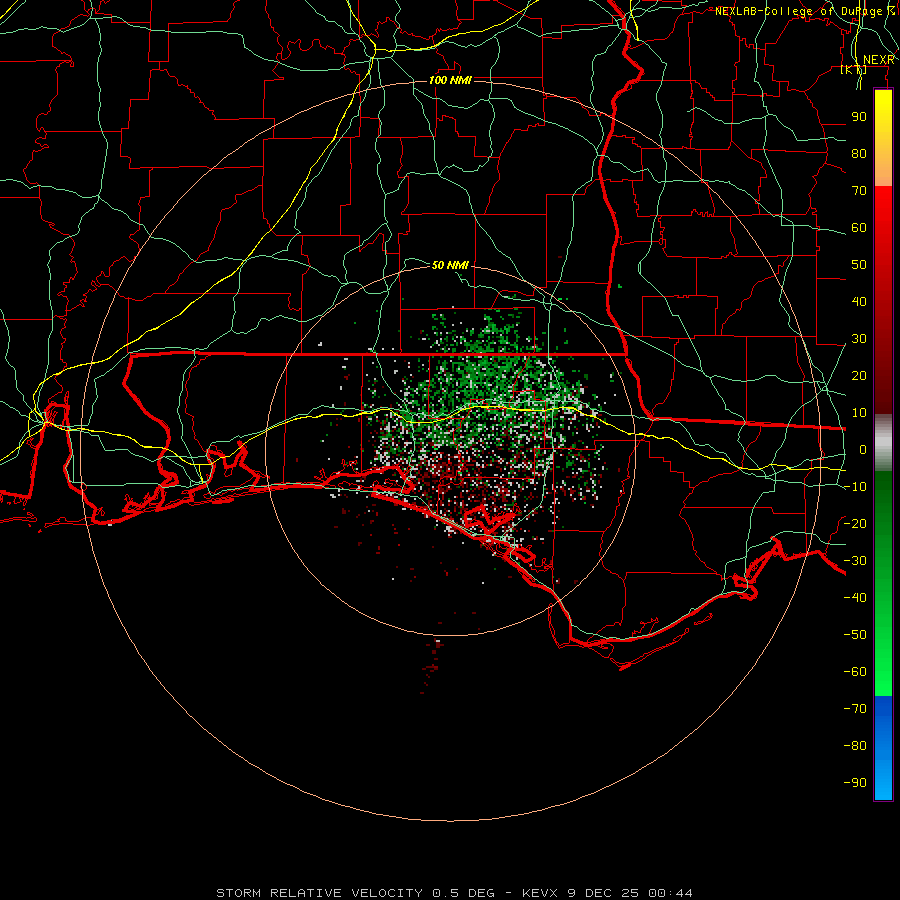Click the "80" value on the velocity scale
This screenshot has width=900, height=900.
tap(859, 154)
